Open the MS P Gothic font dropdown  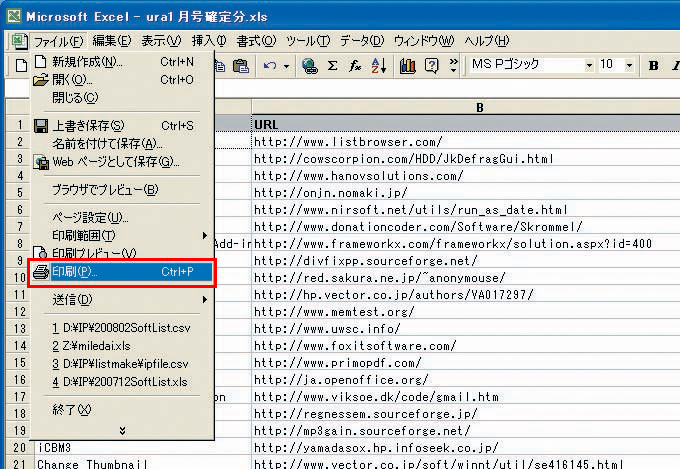[x=589, y=66]
